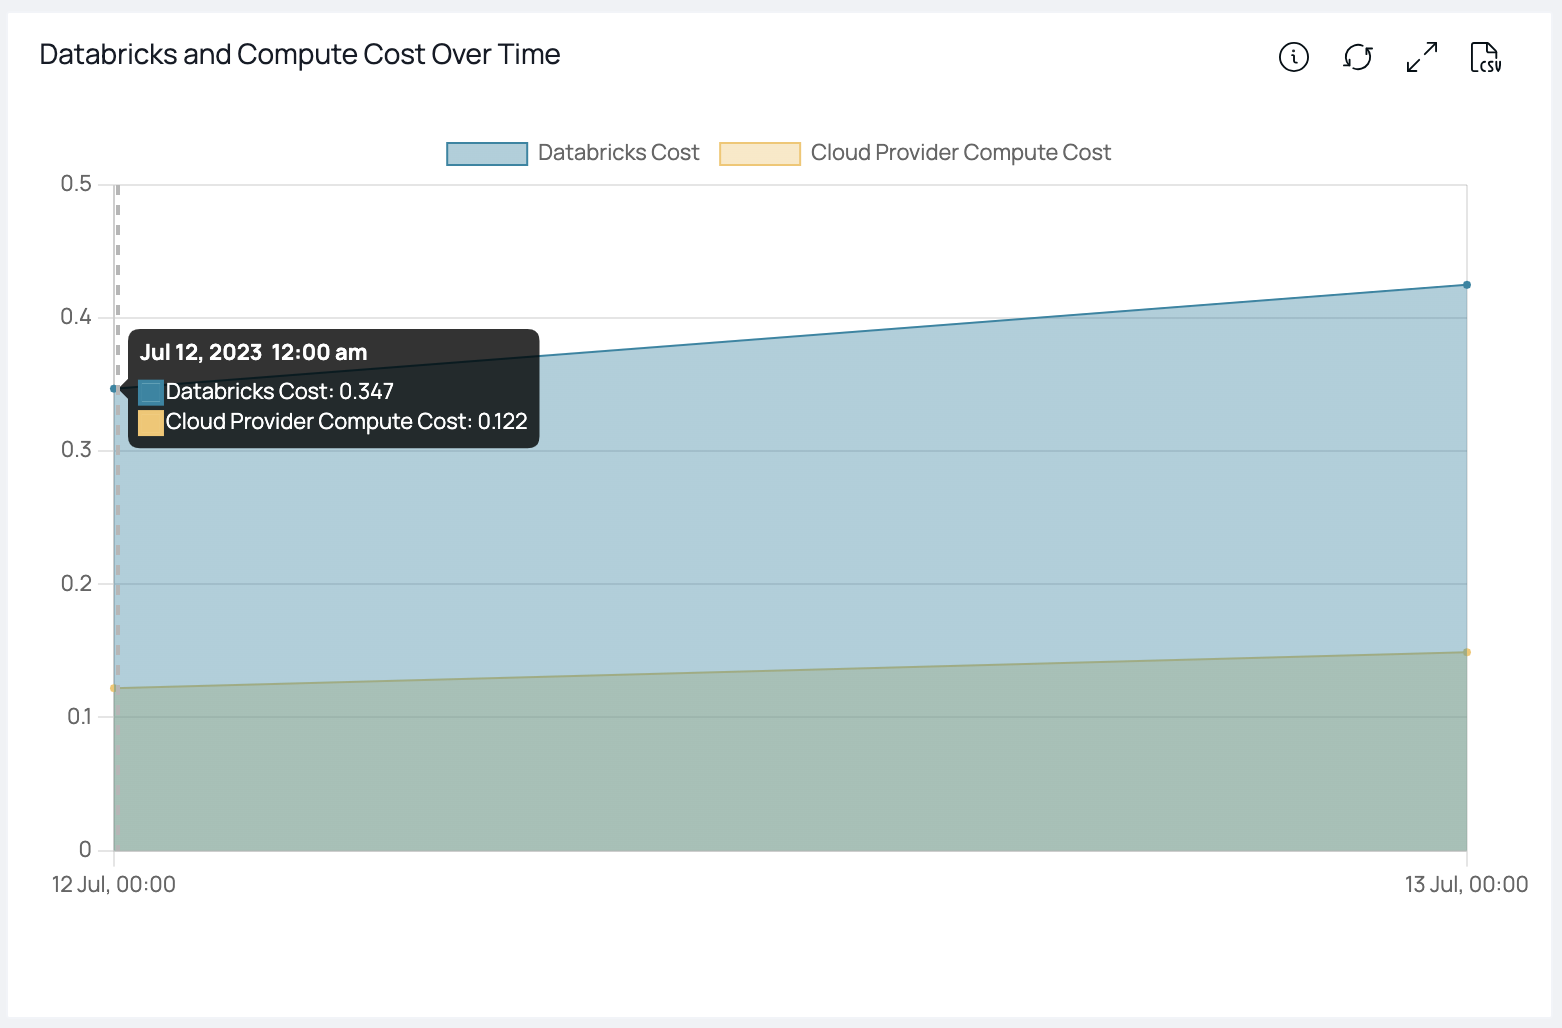Click the yellow Compute Cost legend swatch
1562x1028 pixels.
760,152
